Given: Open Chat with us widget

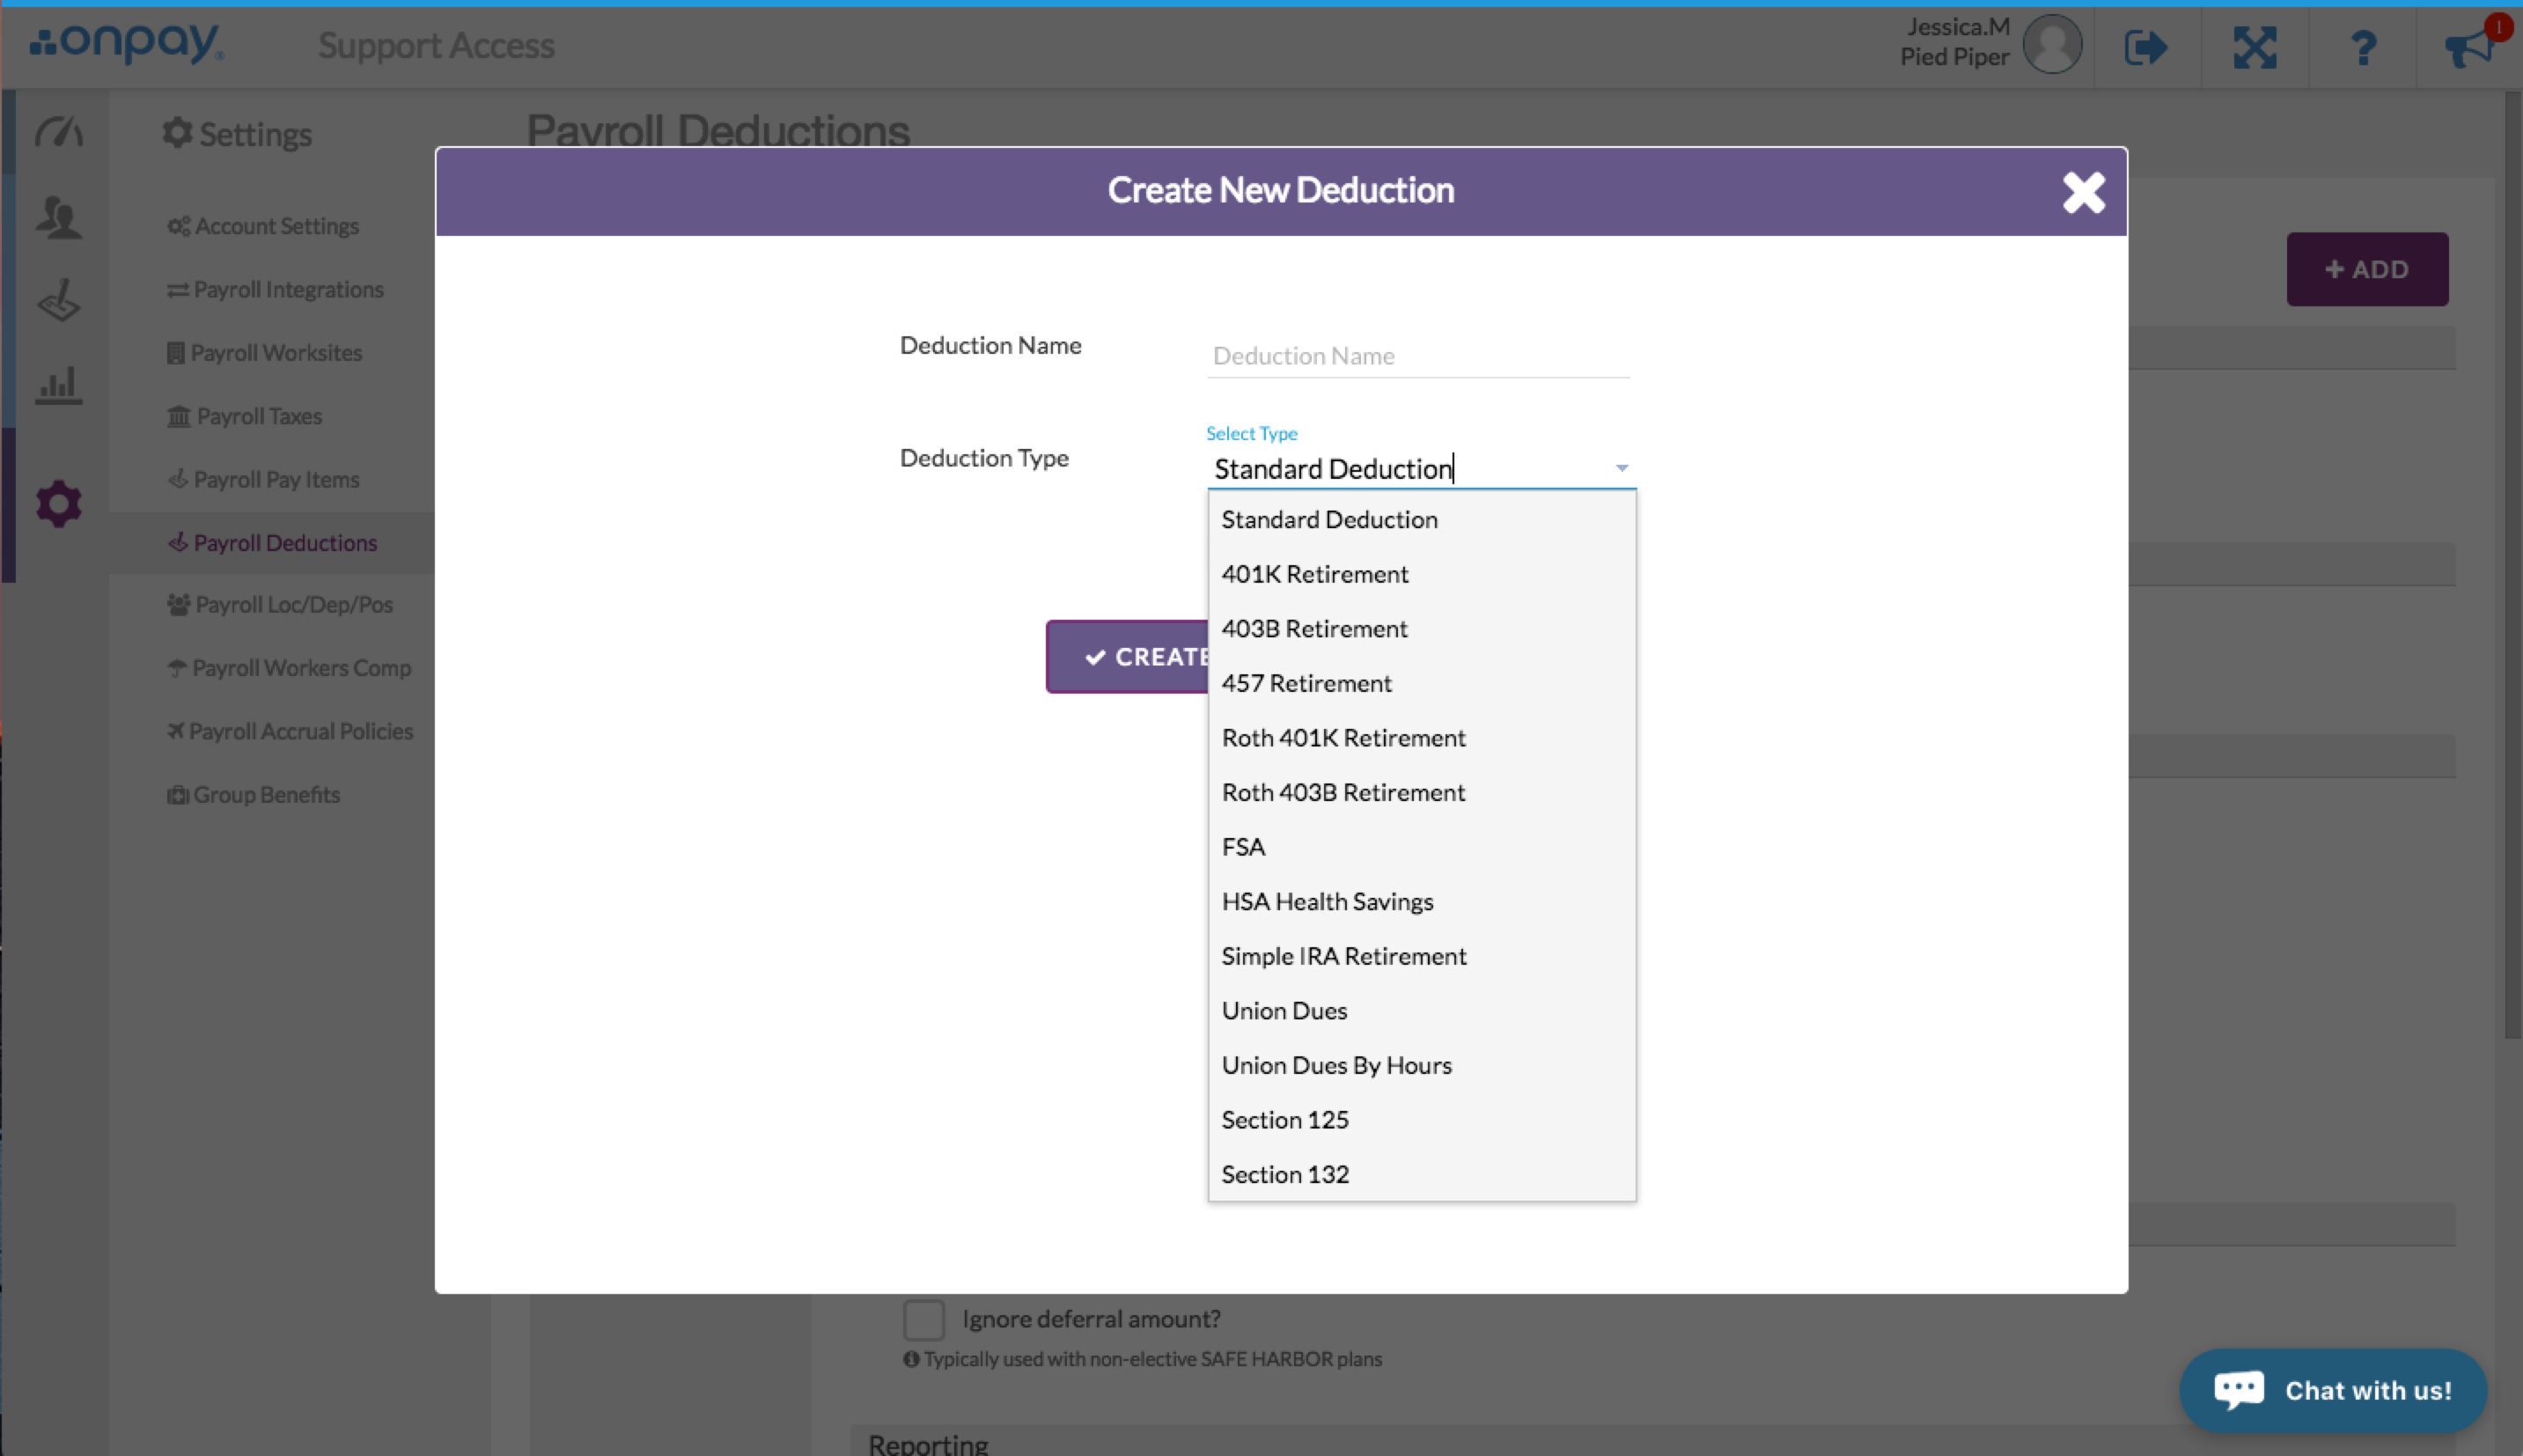Looking at the screenshot, I should tap(2333, 1390).
